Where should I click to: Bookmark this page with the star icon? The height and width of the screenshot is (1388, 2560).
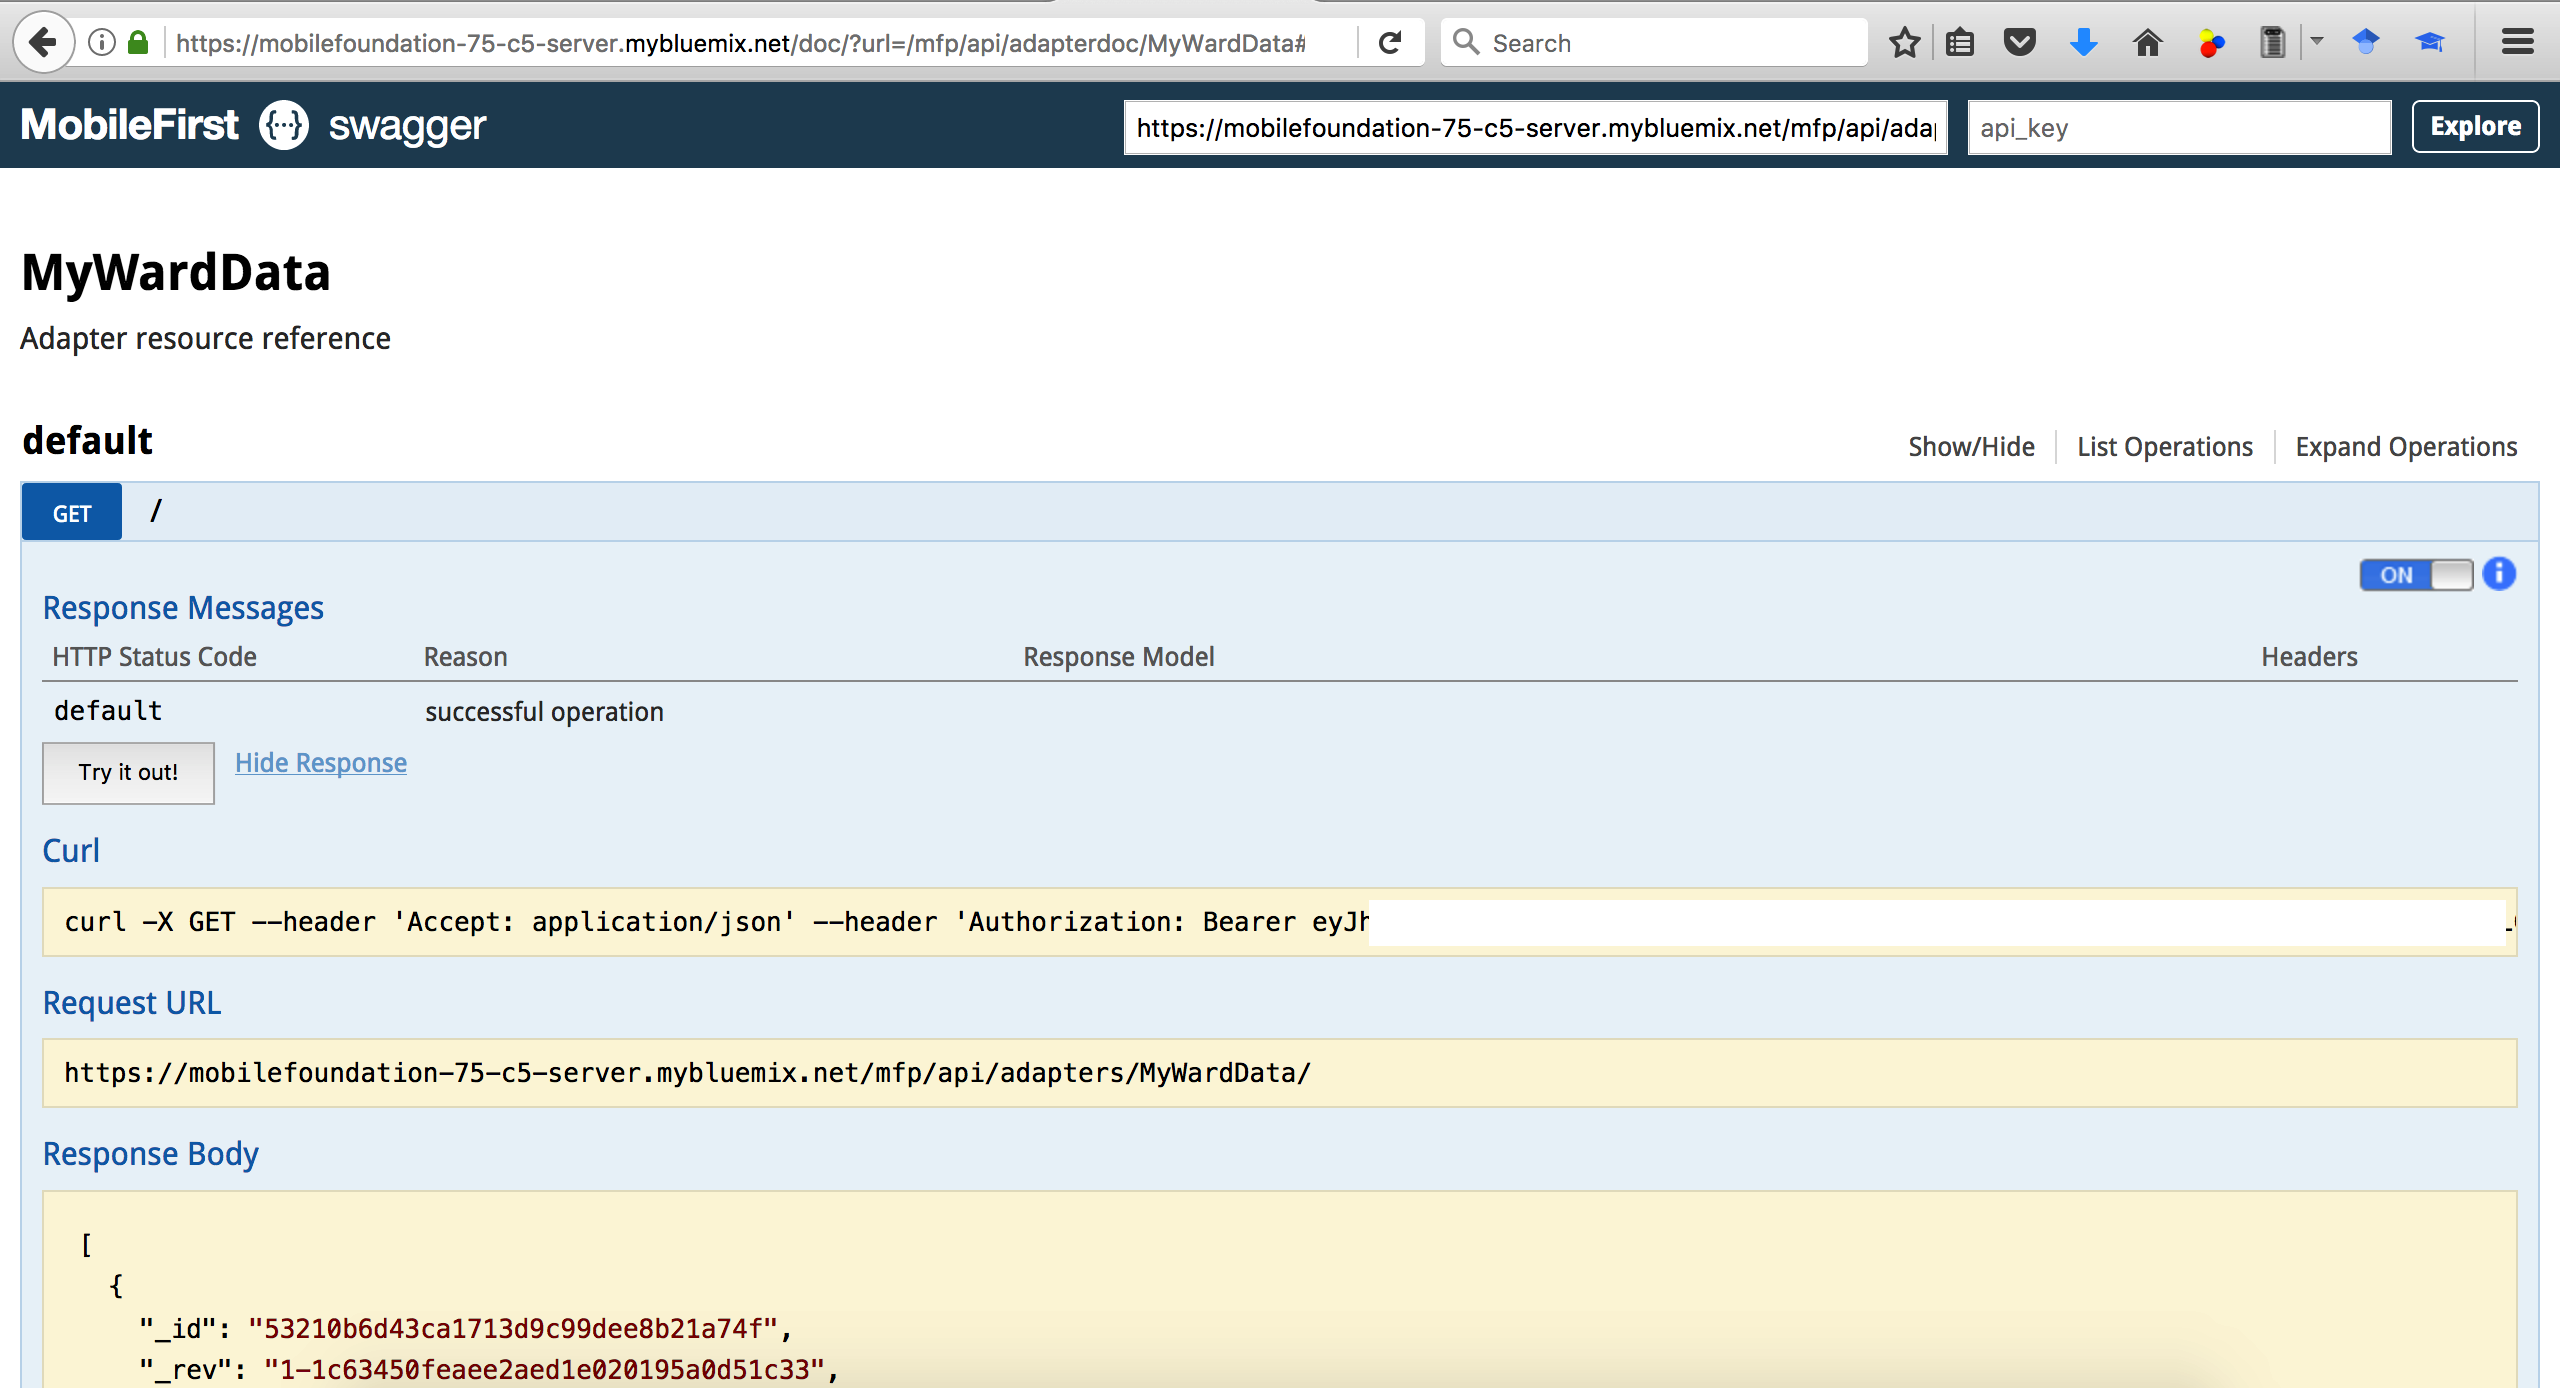coord(1904,42)
